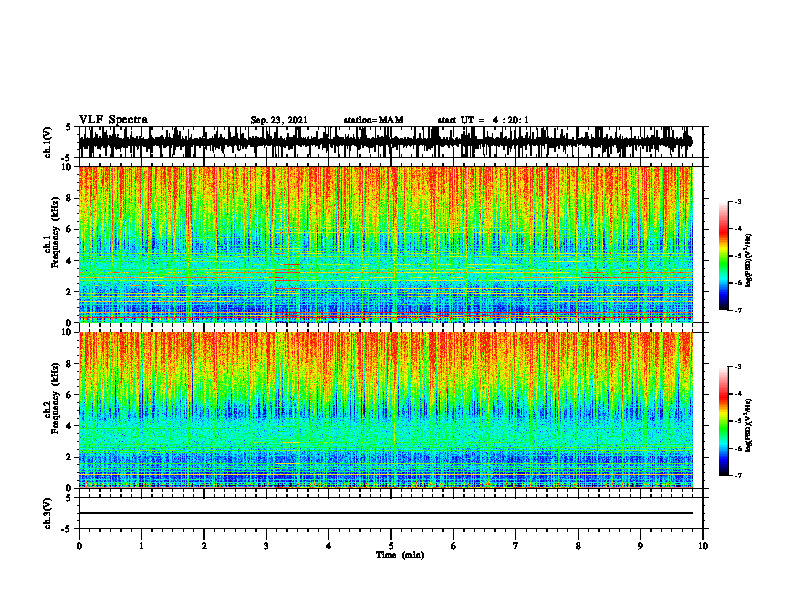The image size is (792, 612).
Task: Click the time axis tick label "6"
Action: 453,546
